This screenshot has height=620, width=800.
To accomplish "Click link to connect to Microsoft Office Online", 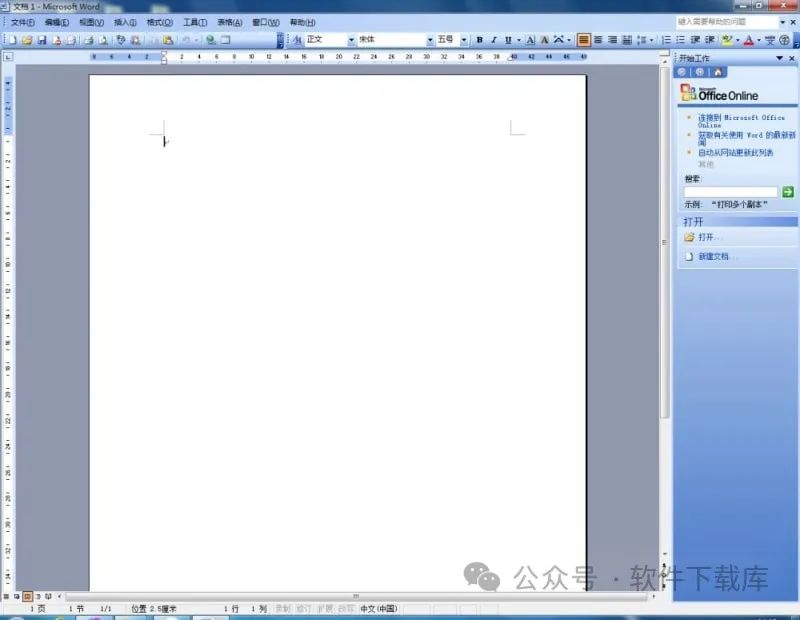I will point(741,121).
